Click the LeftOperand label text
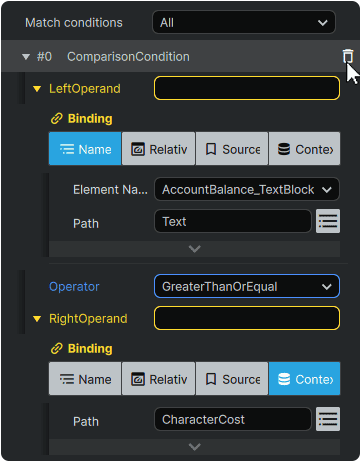The image size is (361, 462). click(85, 89)
